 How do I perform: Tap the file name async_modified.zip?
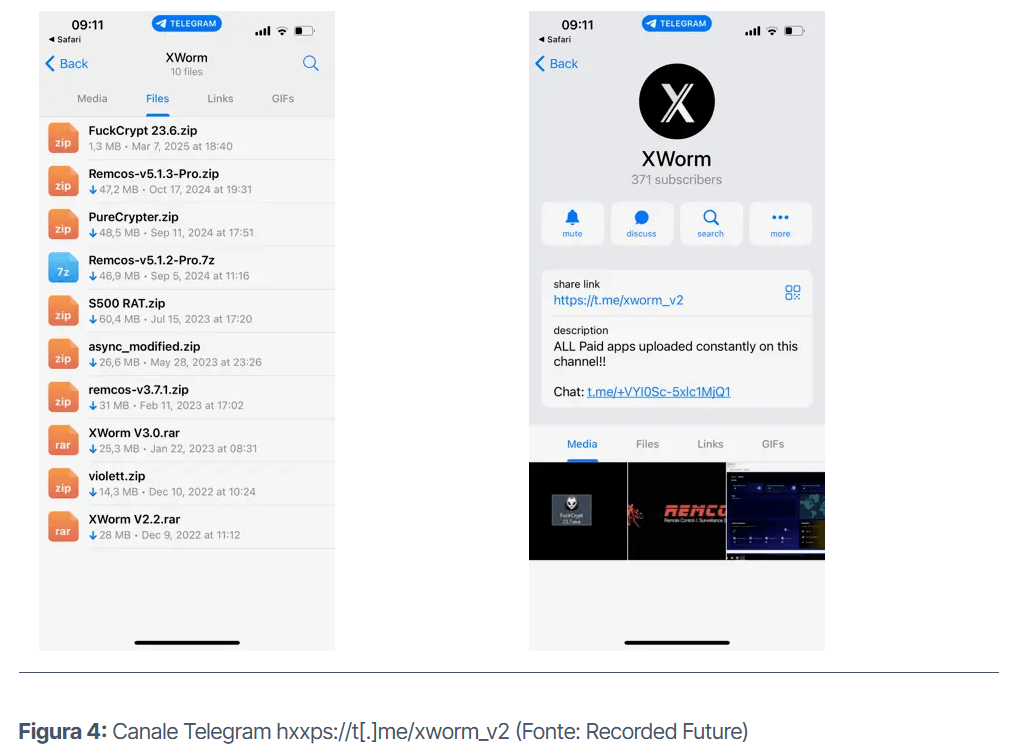(x=144, y=347)
